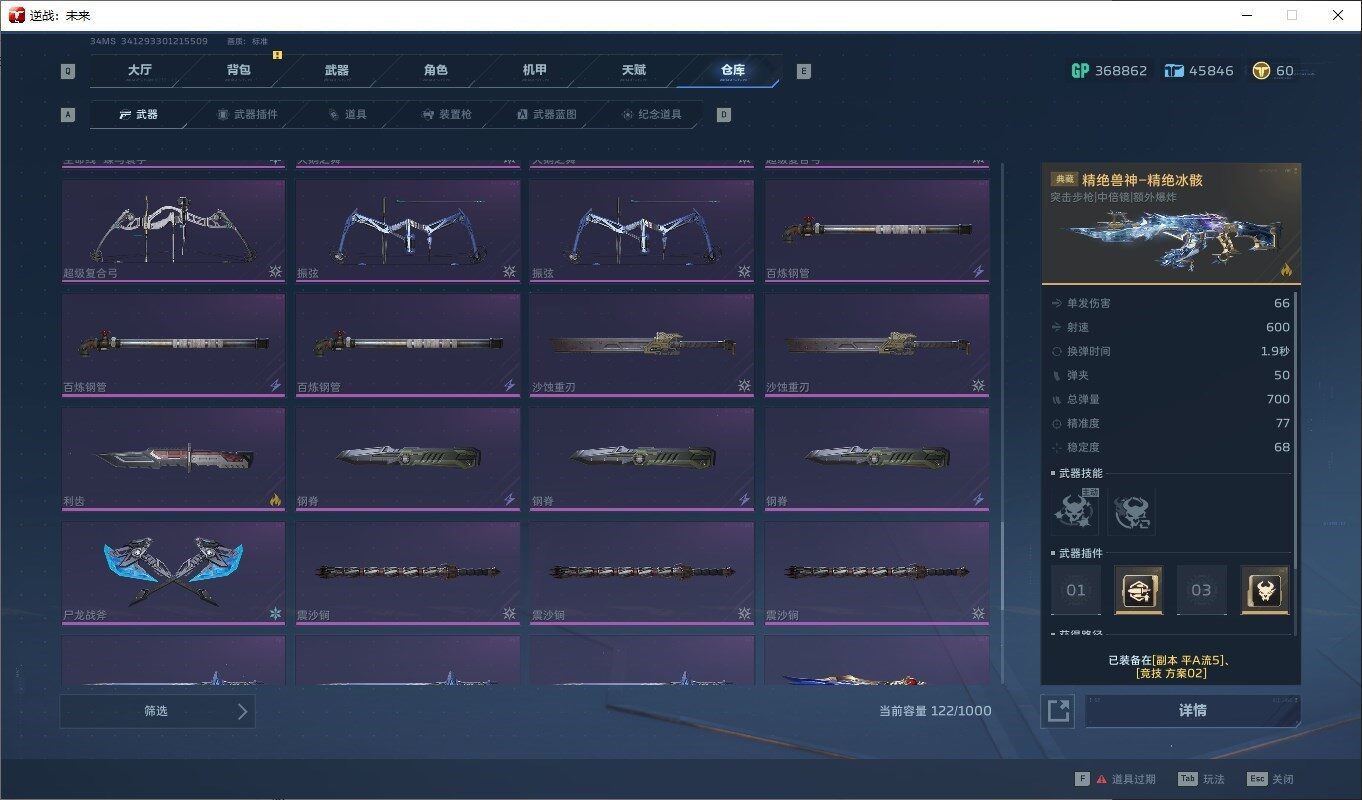Click the Q key hint left of 大厅
The height and width of the screenshot is (800, 1362).
click(x=68, y=71)
